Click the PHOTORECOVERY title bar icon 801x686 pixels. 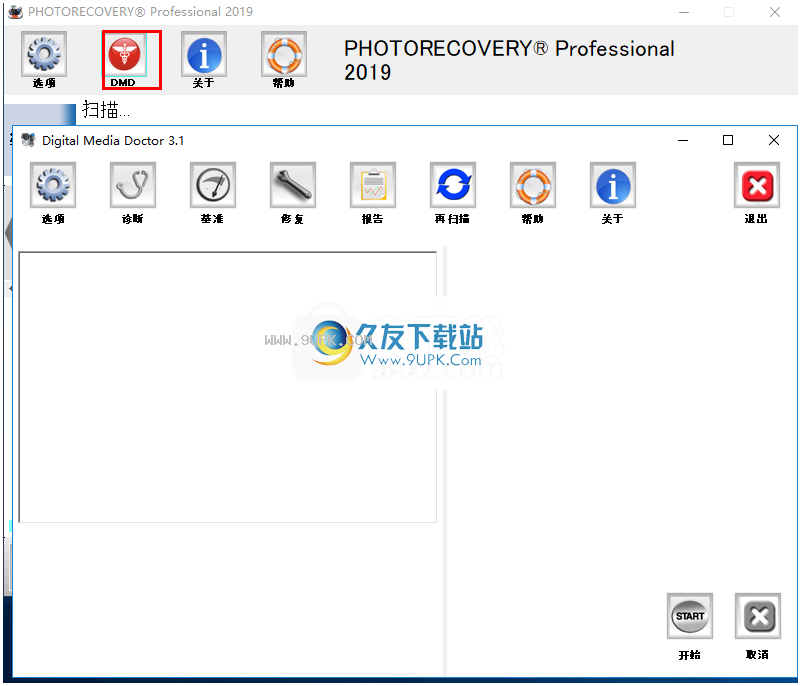(x=15, y=12)
